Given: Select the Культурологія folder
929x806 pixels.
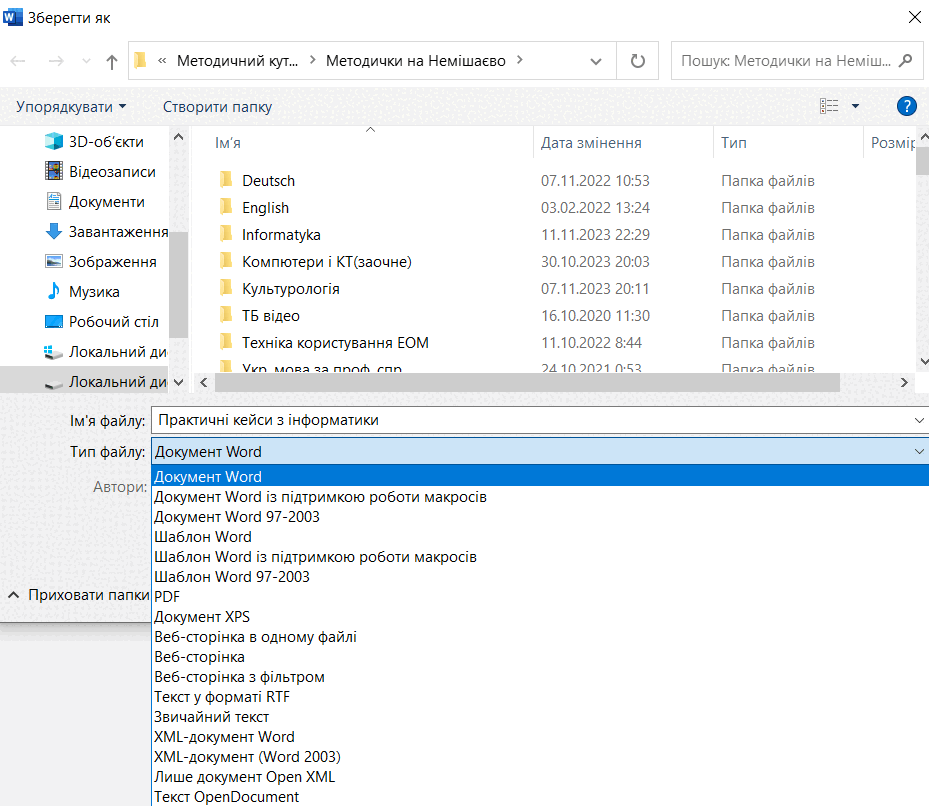Looking at the screenshot, I should pyautogui.click(x=290, y=289).
